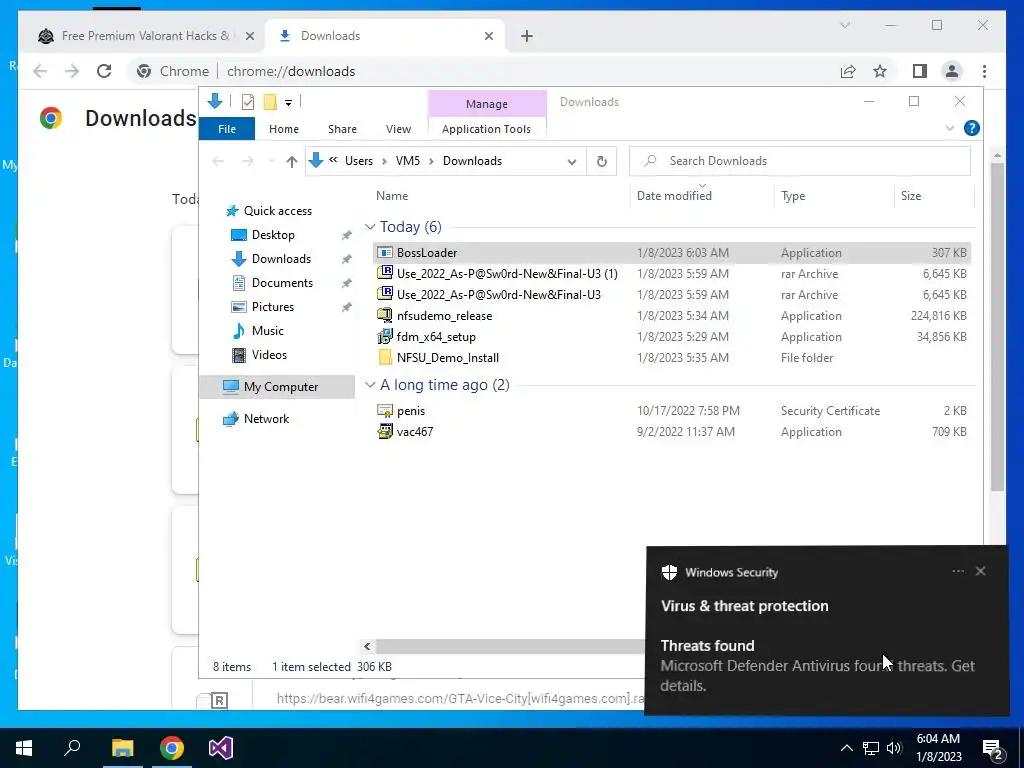This screenshot has height=768, width=1024.
Task: Click the taskbar search magnifier
Action: [72, 748]
